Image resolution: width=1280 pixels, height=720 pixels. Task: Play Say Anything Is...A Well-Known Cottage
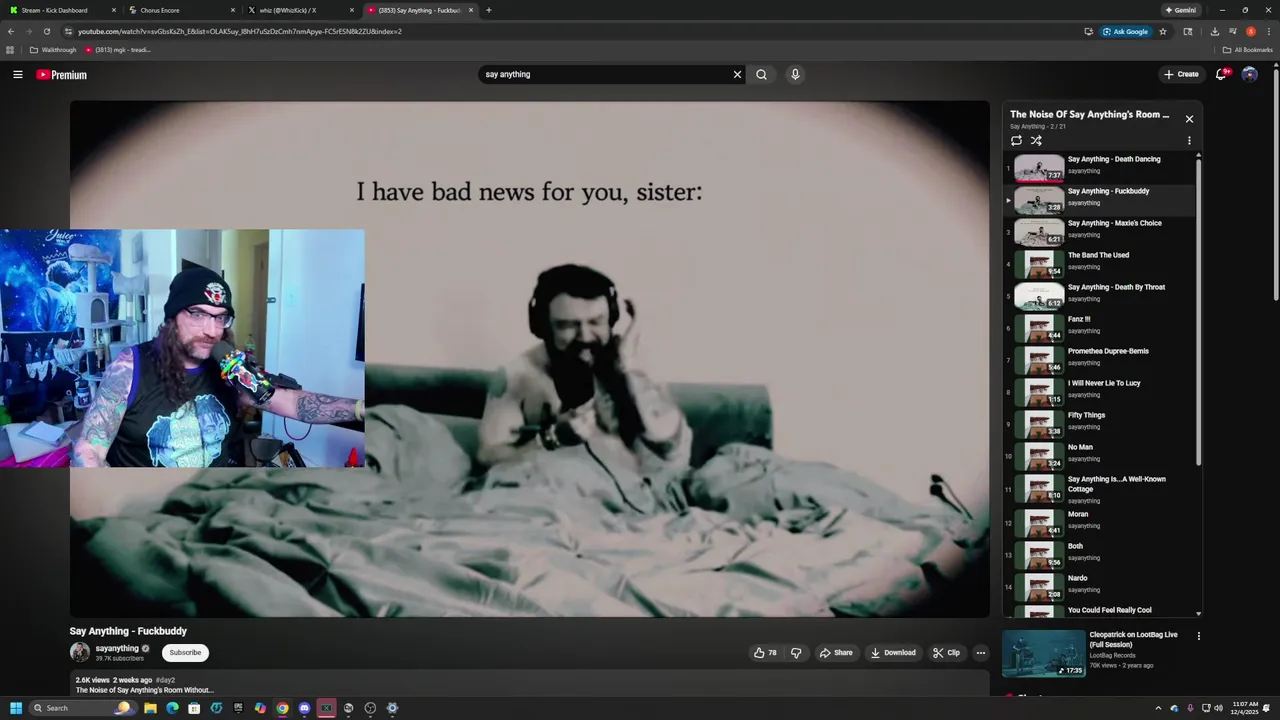coord(1100,489)
